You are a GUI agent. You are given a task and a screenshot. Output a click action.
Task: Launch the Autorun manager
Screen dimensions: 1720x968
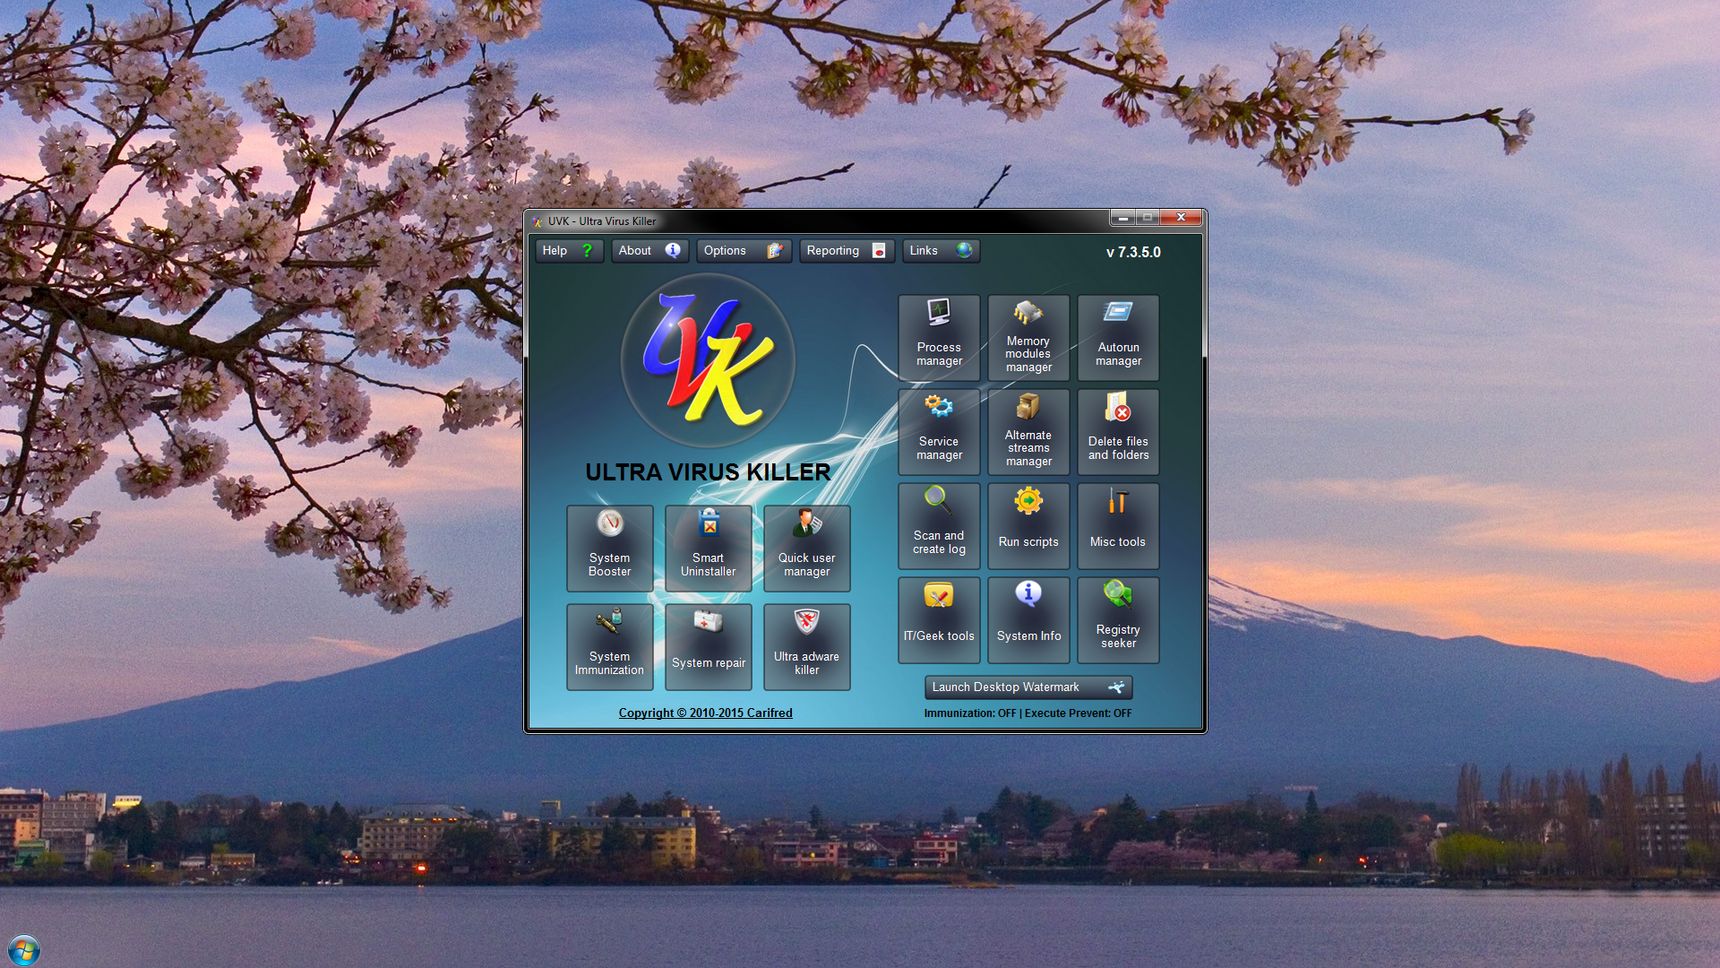point(1118,338)
